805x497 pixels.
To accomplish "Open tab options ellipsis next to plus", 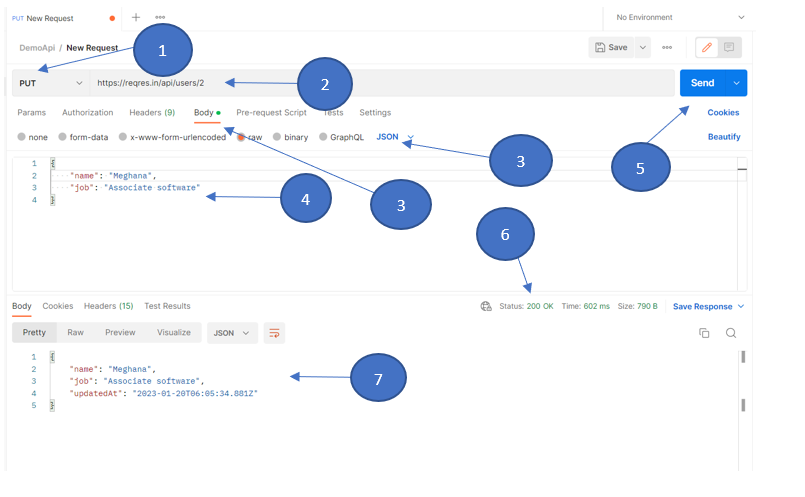I will click(160, 17).
